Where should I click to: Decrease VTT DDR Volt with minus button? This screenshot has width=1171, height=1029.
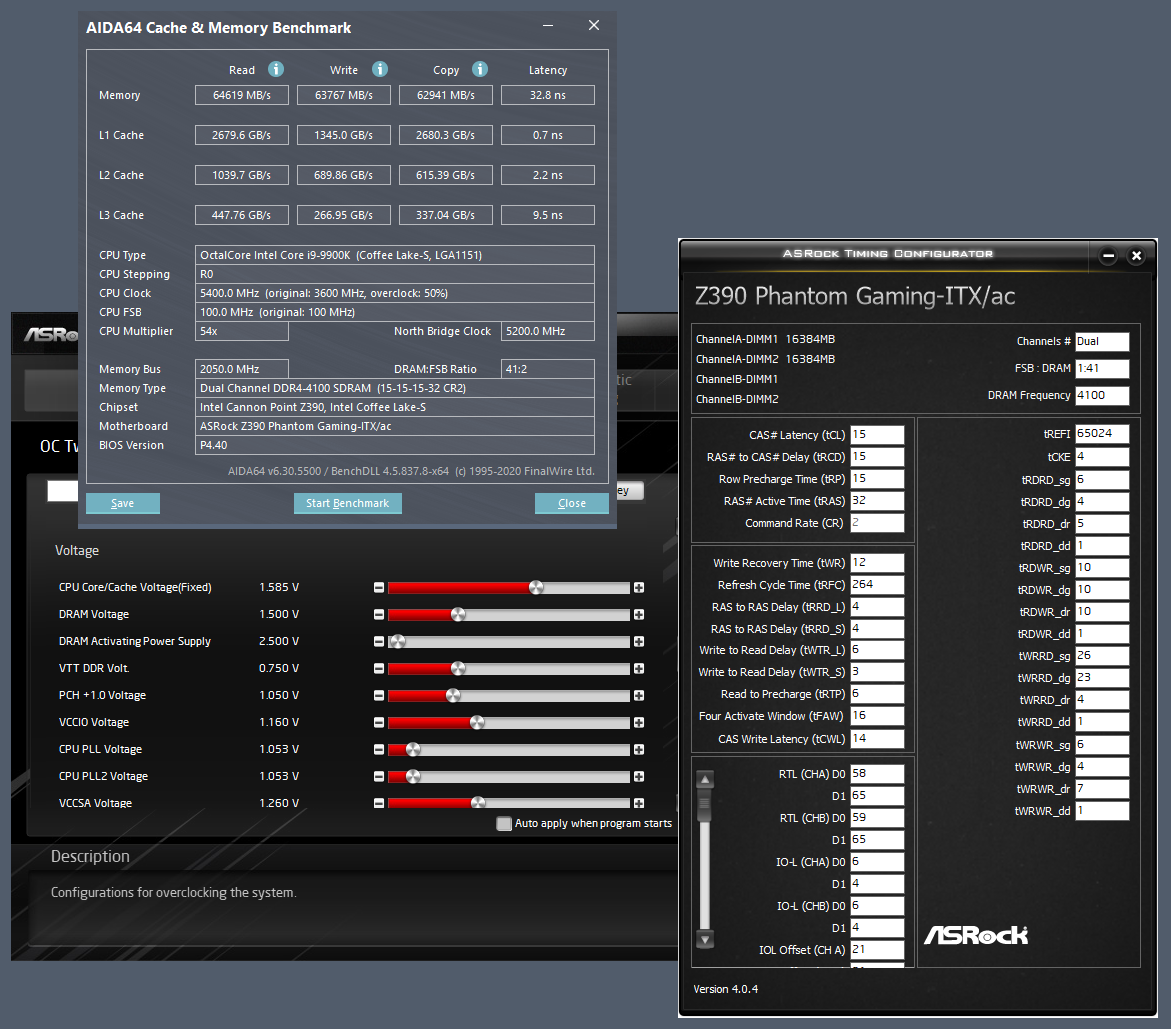click(379, 668)
